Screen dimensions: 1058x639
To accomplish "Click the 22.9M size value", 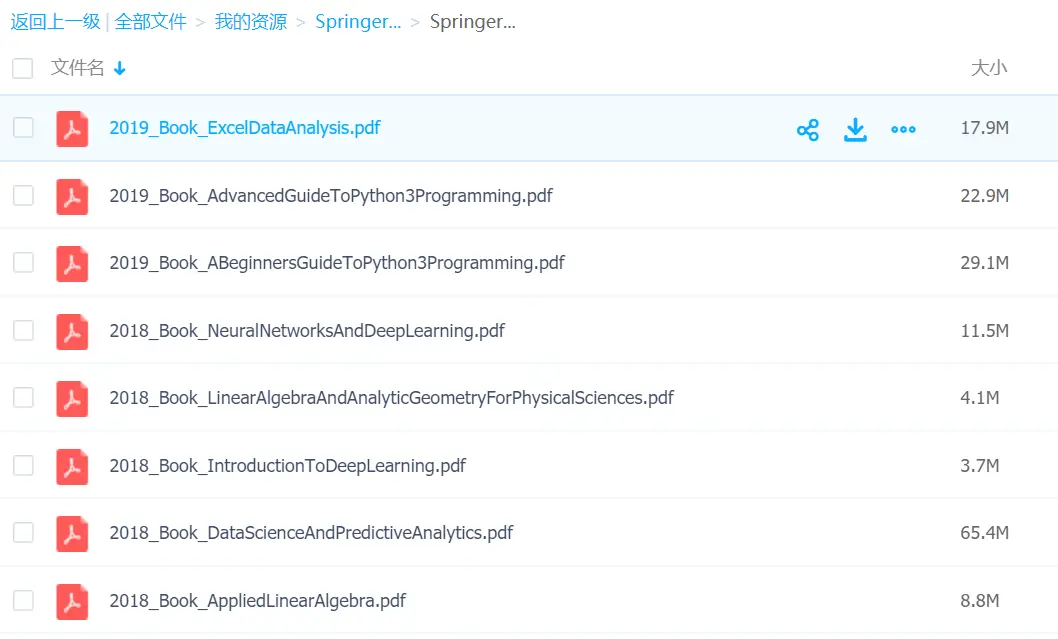I will point(984,196).
